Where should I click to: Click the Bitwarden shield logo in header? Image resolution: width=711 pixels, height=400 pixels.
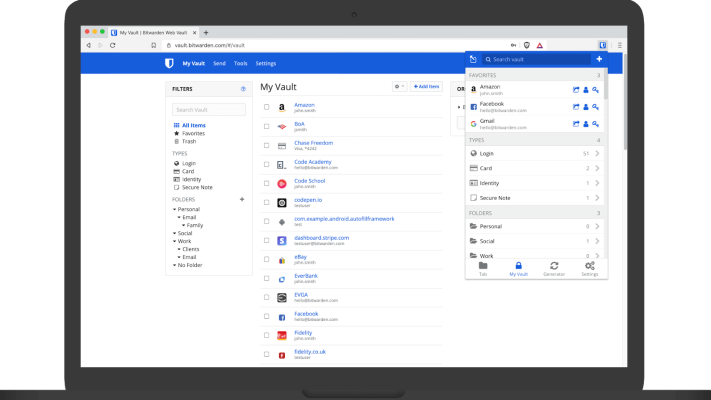pyautogui.click(x=169, y=63)
